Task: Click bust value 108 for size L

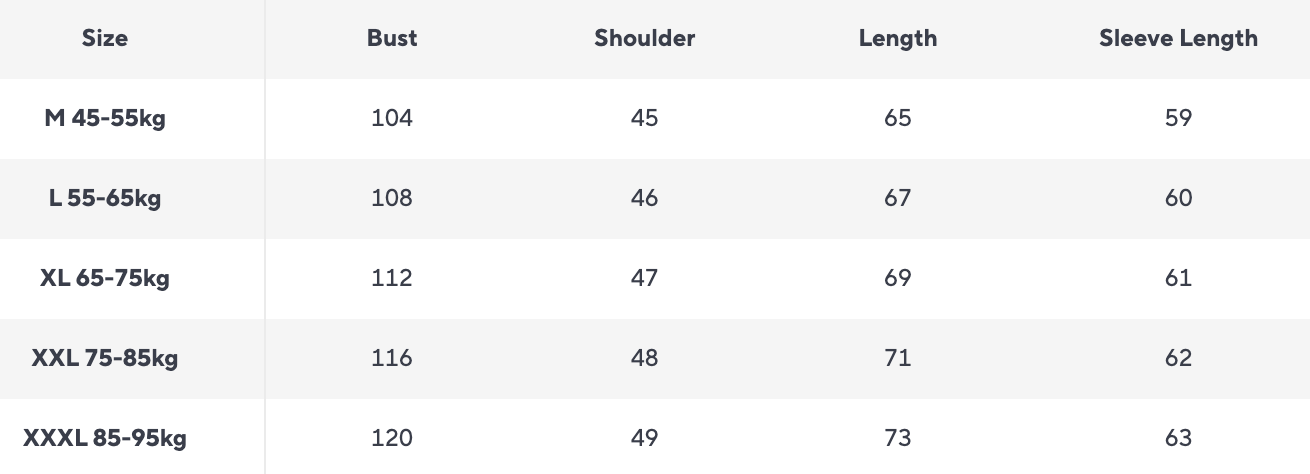Action: coord(392,198)
